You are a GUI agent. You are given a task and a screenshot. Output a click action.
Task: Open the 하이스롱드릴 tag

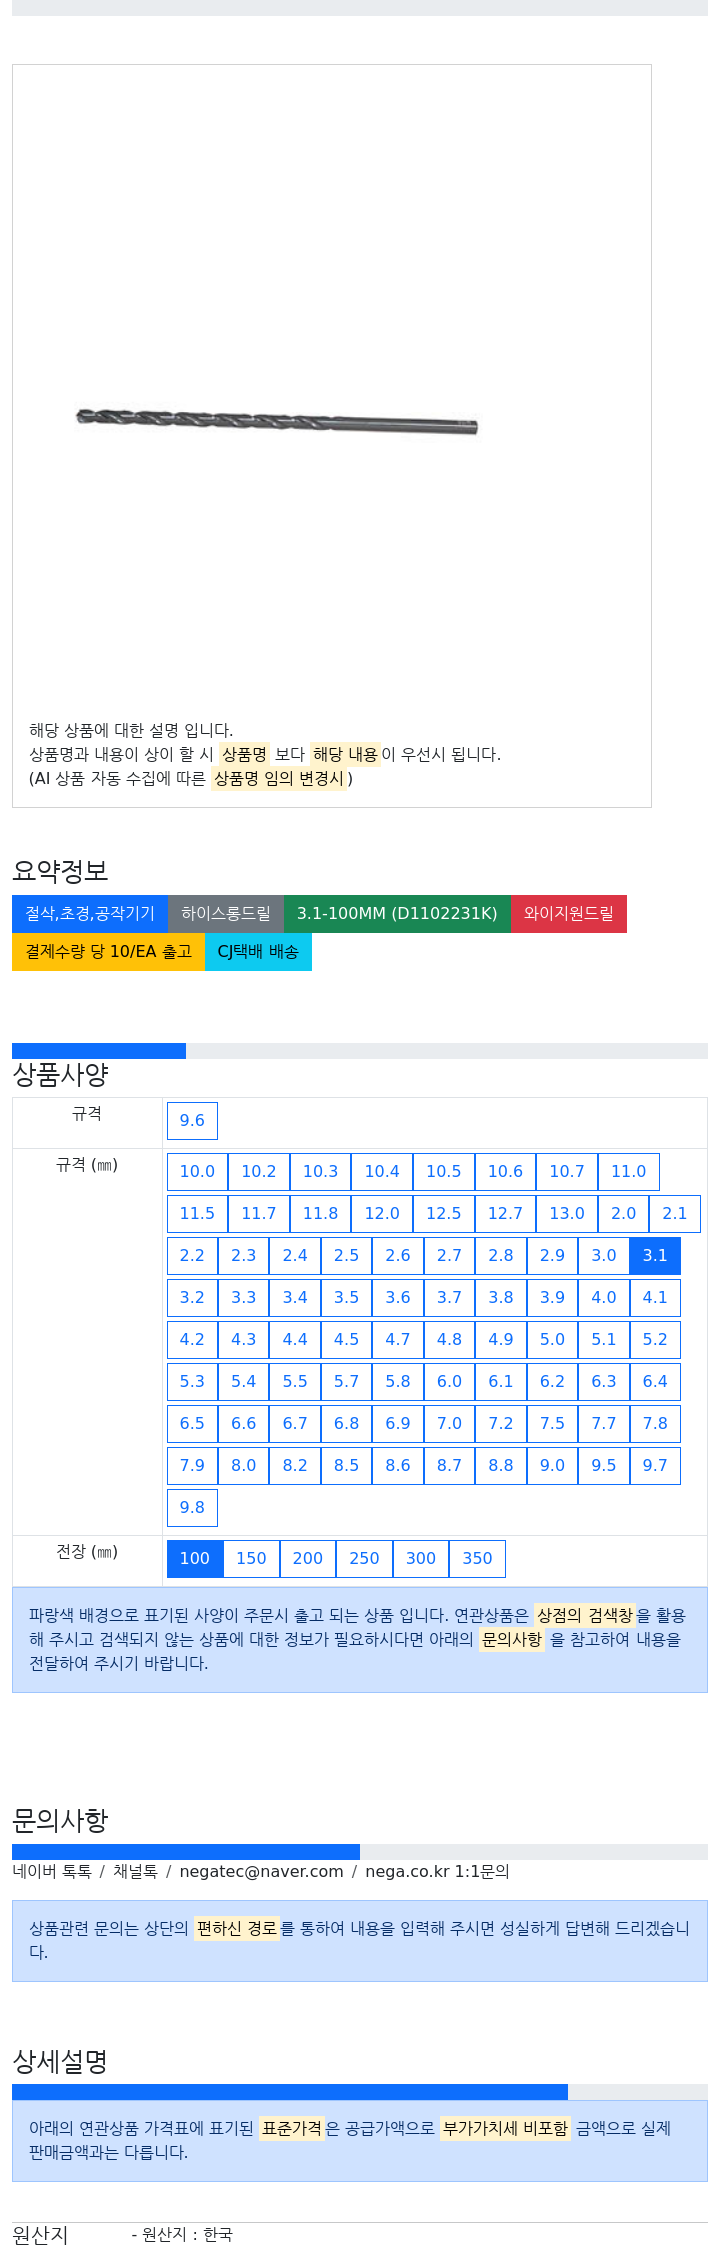(x=226, y=914)
